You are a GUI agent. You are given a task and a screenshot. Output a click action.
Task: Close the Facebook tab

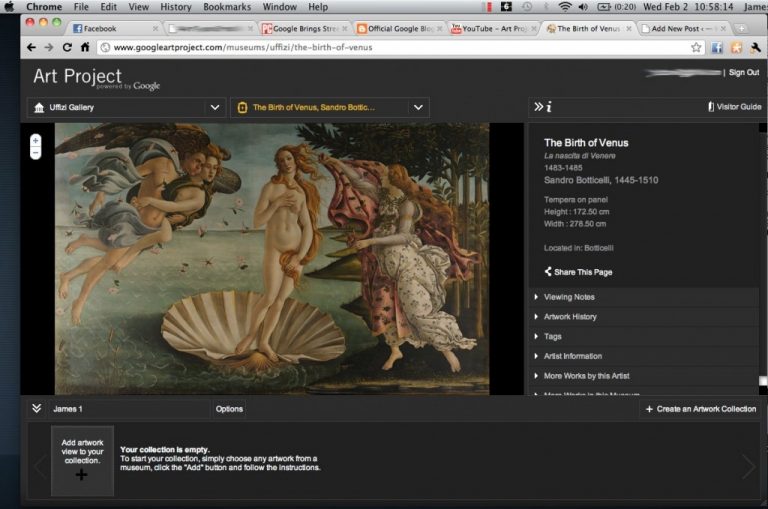tap(155, 28)
